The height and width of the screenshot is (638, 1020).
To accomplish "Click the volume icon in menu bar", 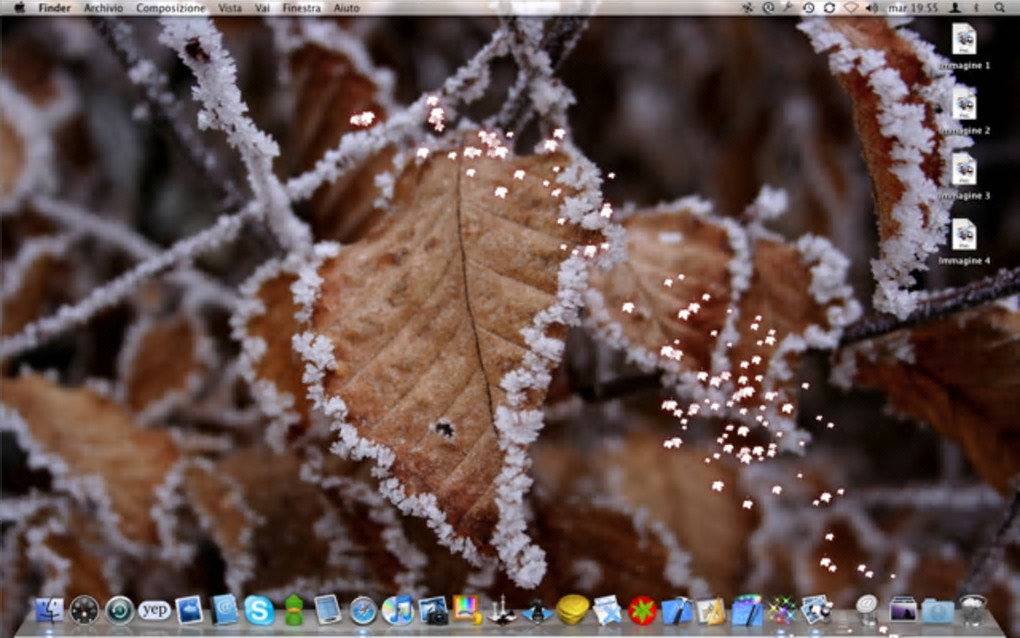I will (872, 8).
